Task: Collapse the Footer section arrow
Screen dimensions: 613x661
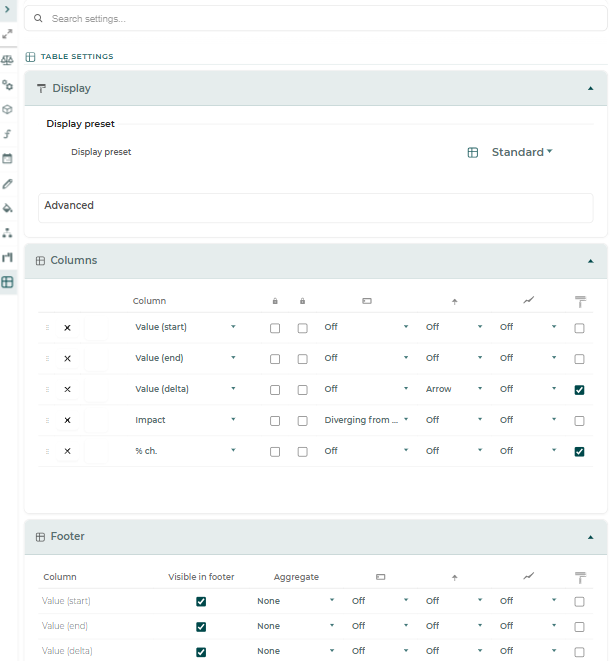Action: tap(591, 537)
